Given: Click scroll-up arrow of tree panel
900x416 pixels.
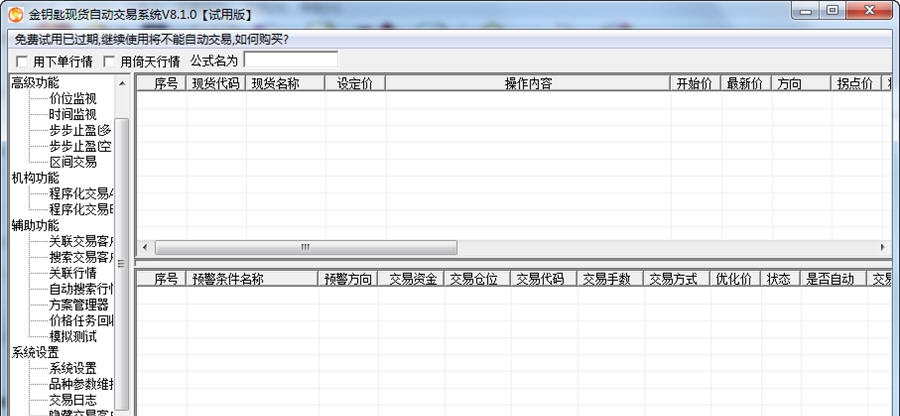Looking at the screenshot, I should 122,83.
